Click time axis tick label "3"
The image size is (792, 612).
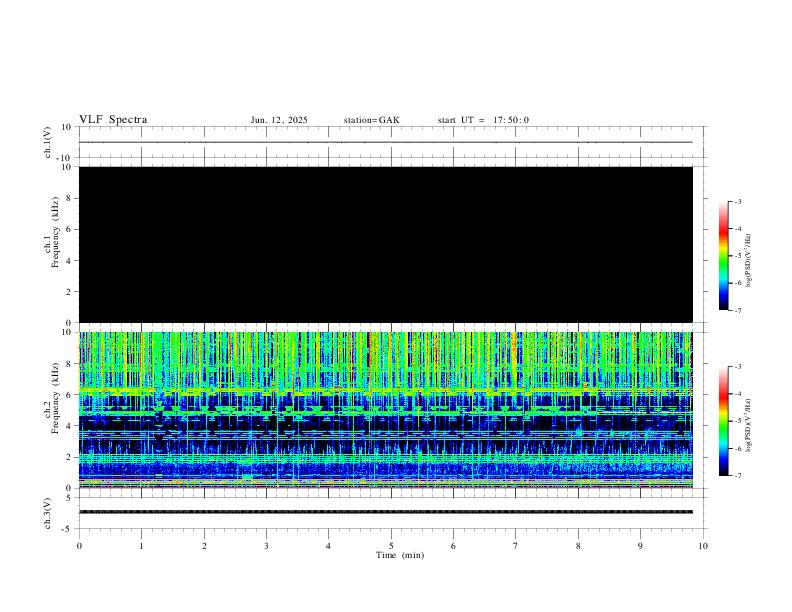(x=266, y=546)
